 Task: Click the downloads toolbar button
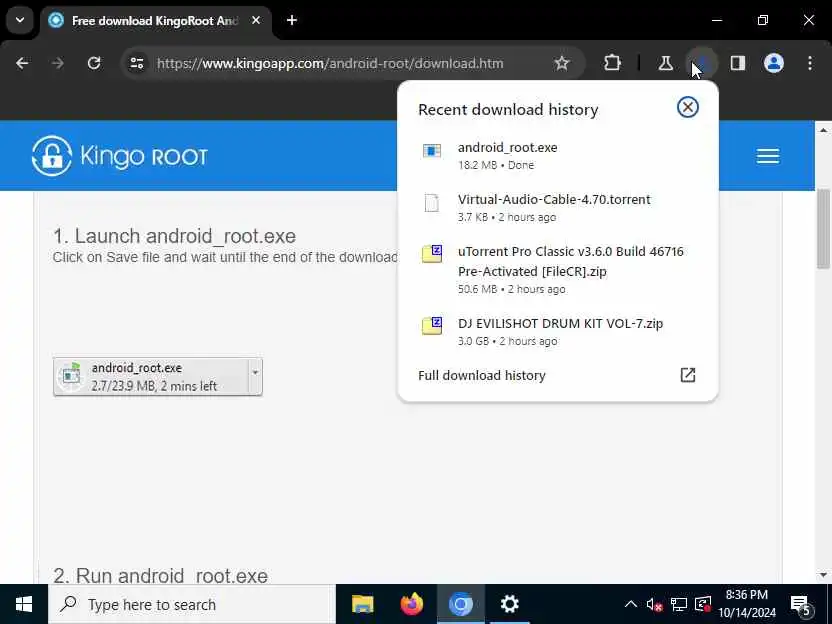point(701,64)
